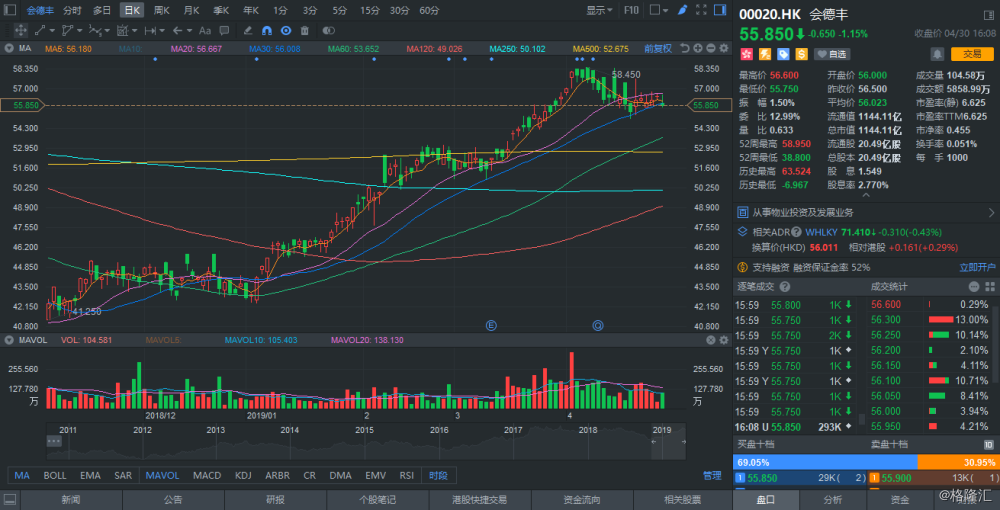Open the drawing brush tool at top right
This screenshot has width=1000, height=510.
coord(682,10)
